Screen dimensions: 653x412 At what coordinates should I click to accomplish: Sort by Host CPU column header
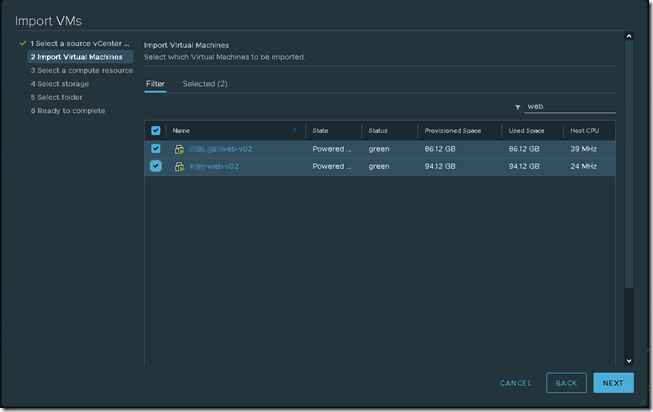(585, 131)
